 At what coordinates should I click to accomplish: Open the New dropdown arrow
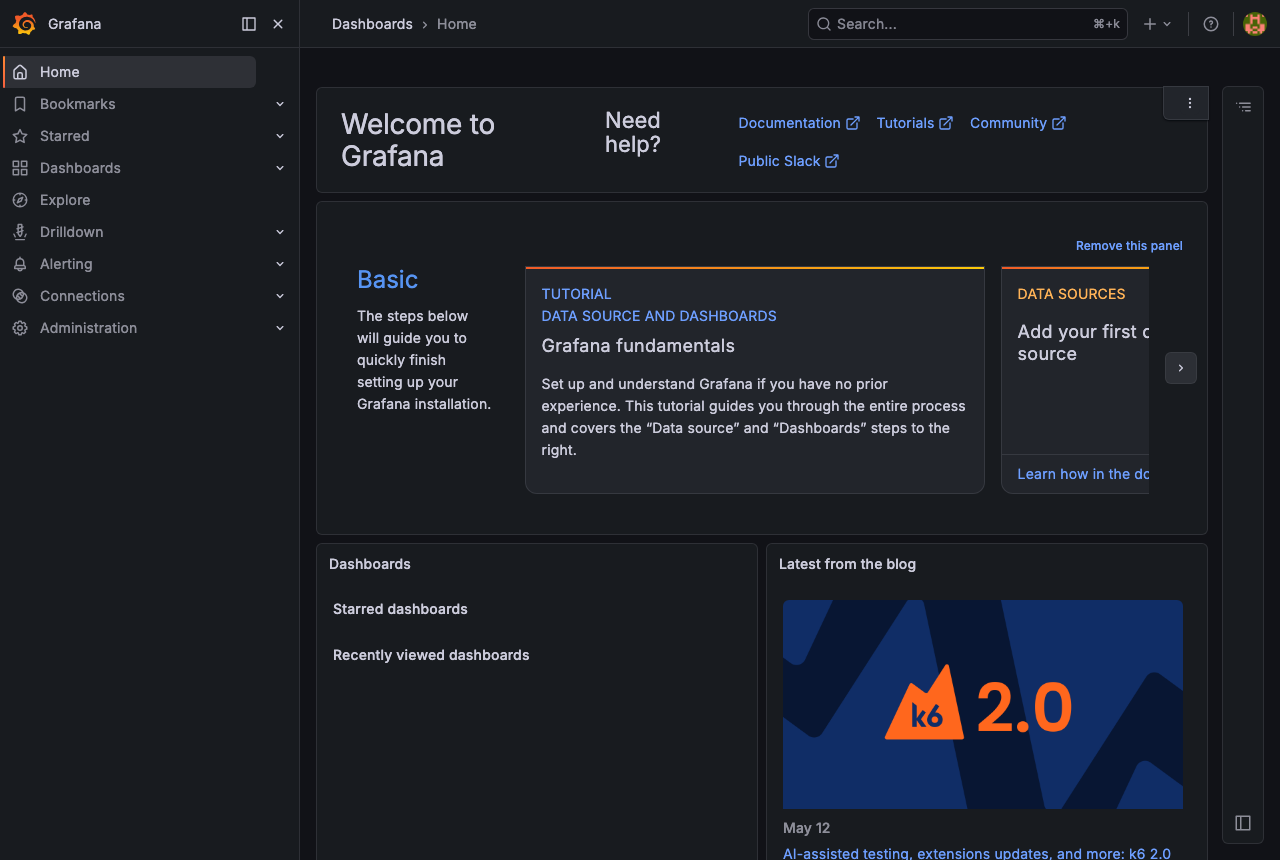tap(1167, 24)
